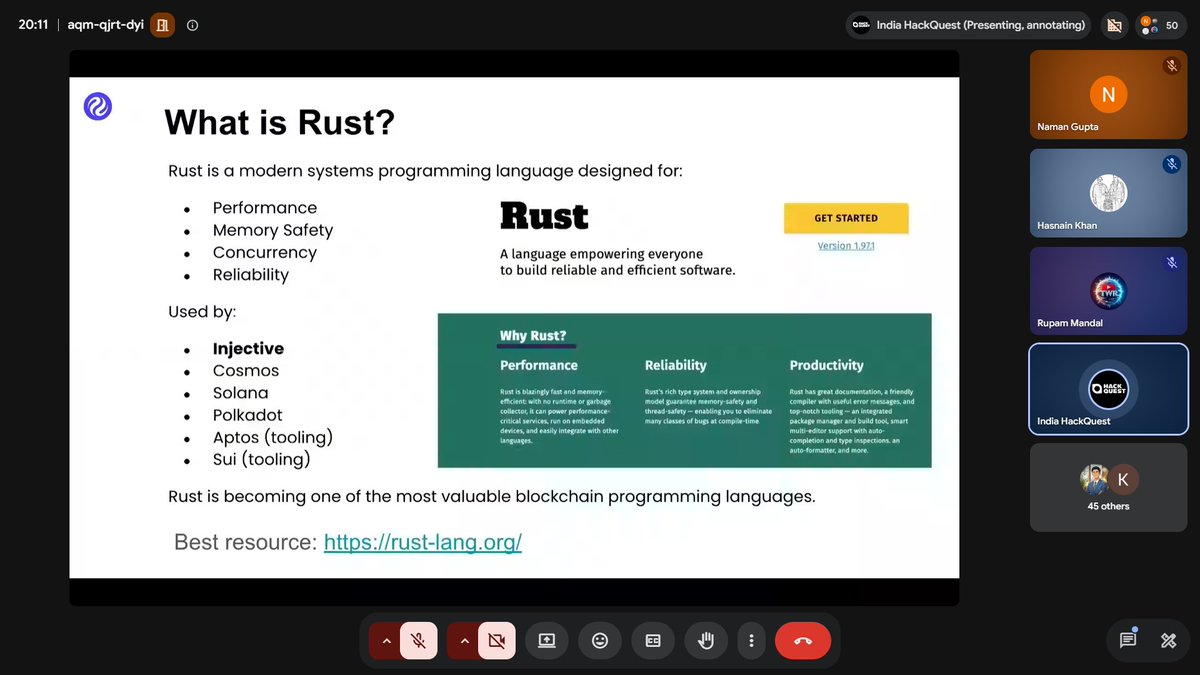Click the "Polkadot" bullet
The width and height of the screenshot is (1200, 675).
point(248,415)
